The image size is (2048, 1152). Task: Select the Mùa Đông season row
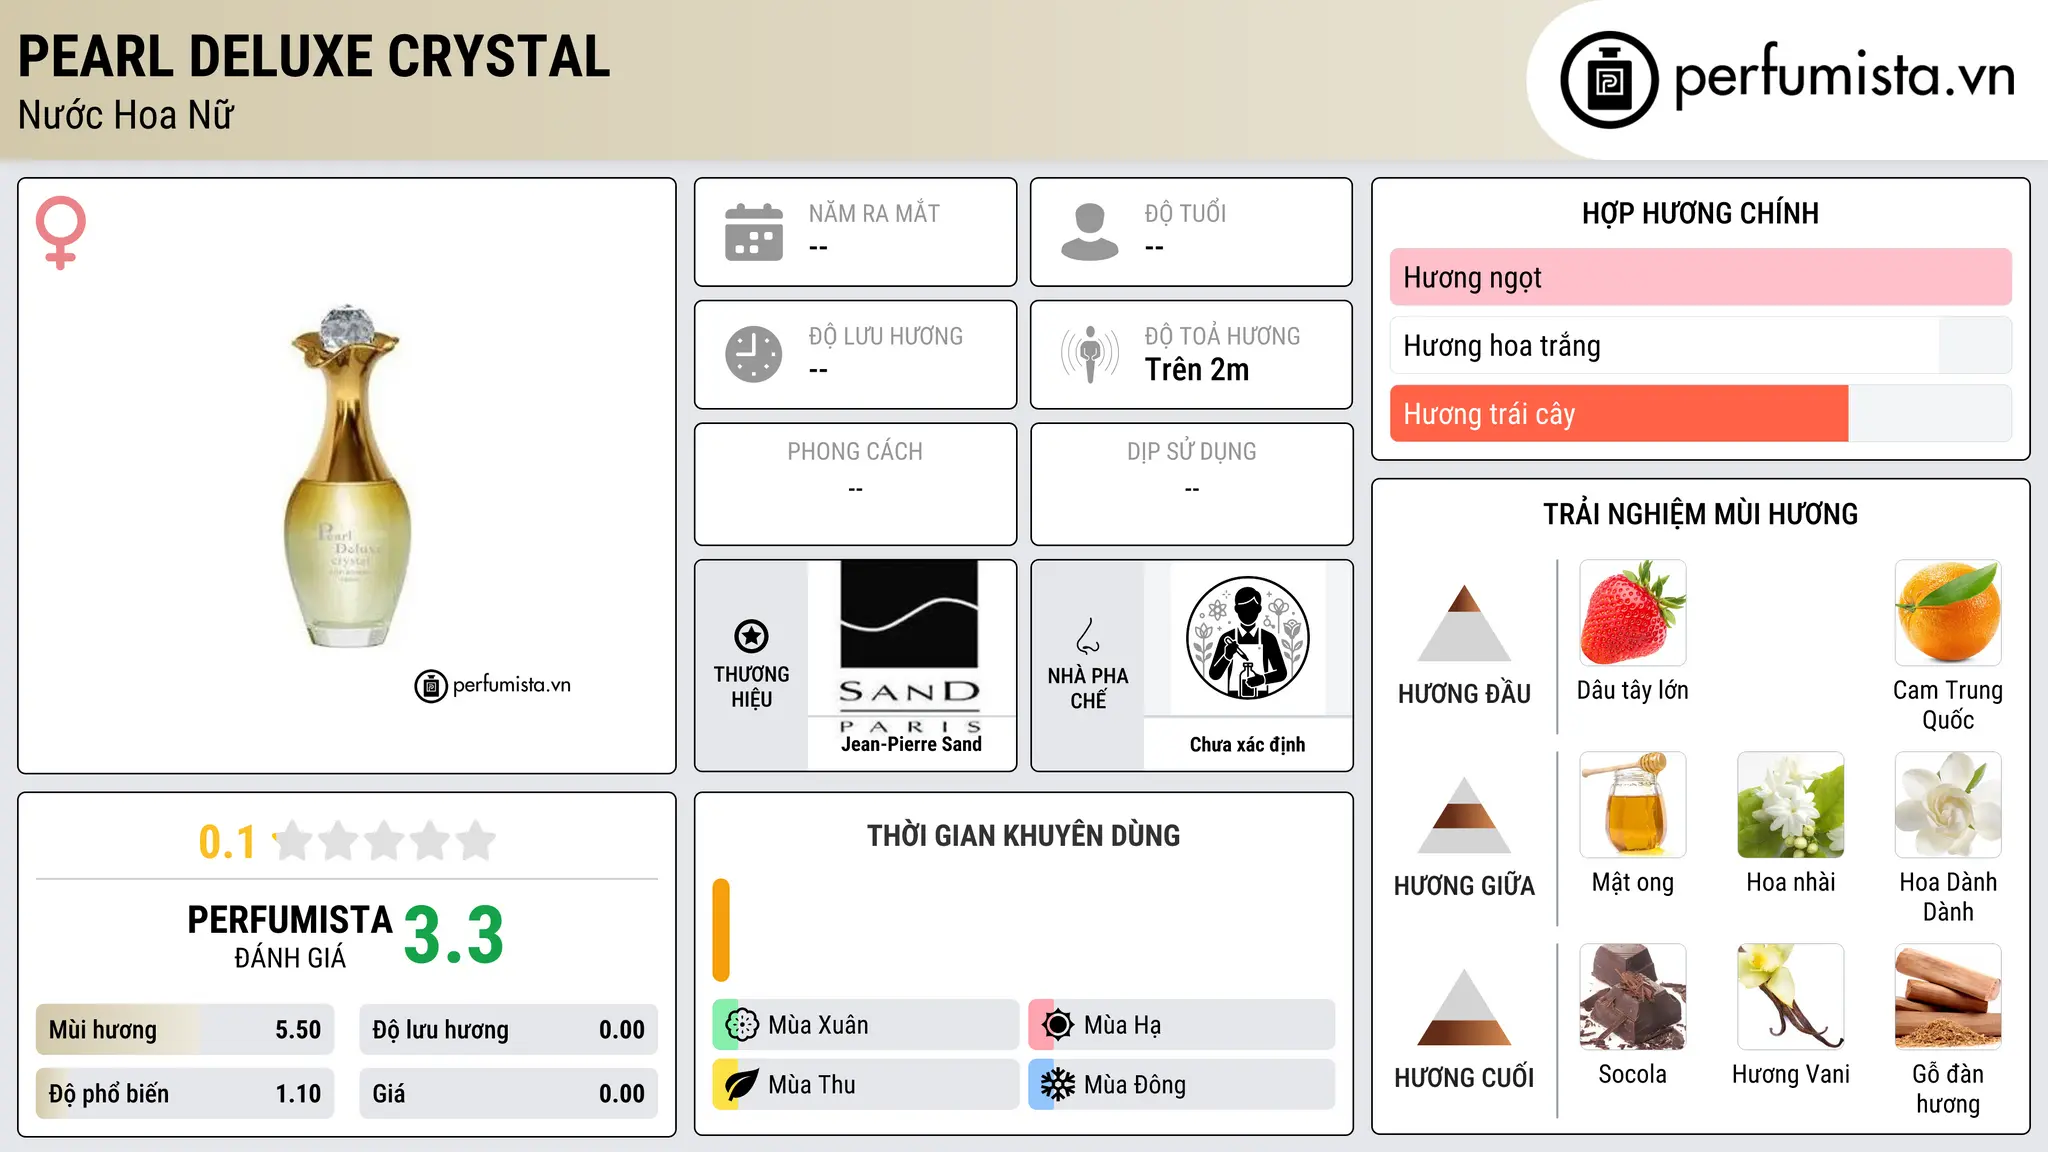1182,1085
